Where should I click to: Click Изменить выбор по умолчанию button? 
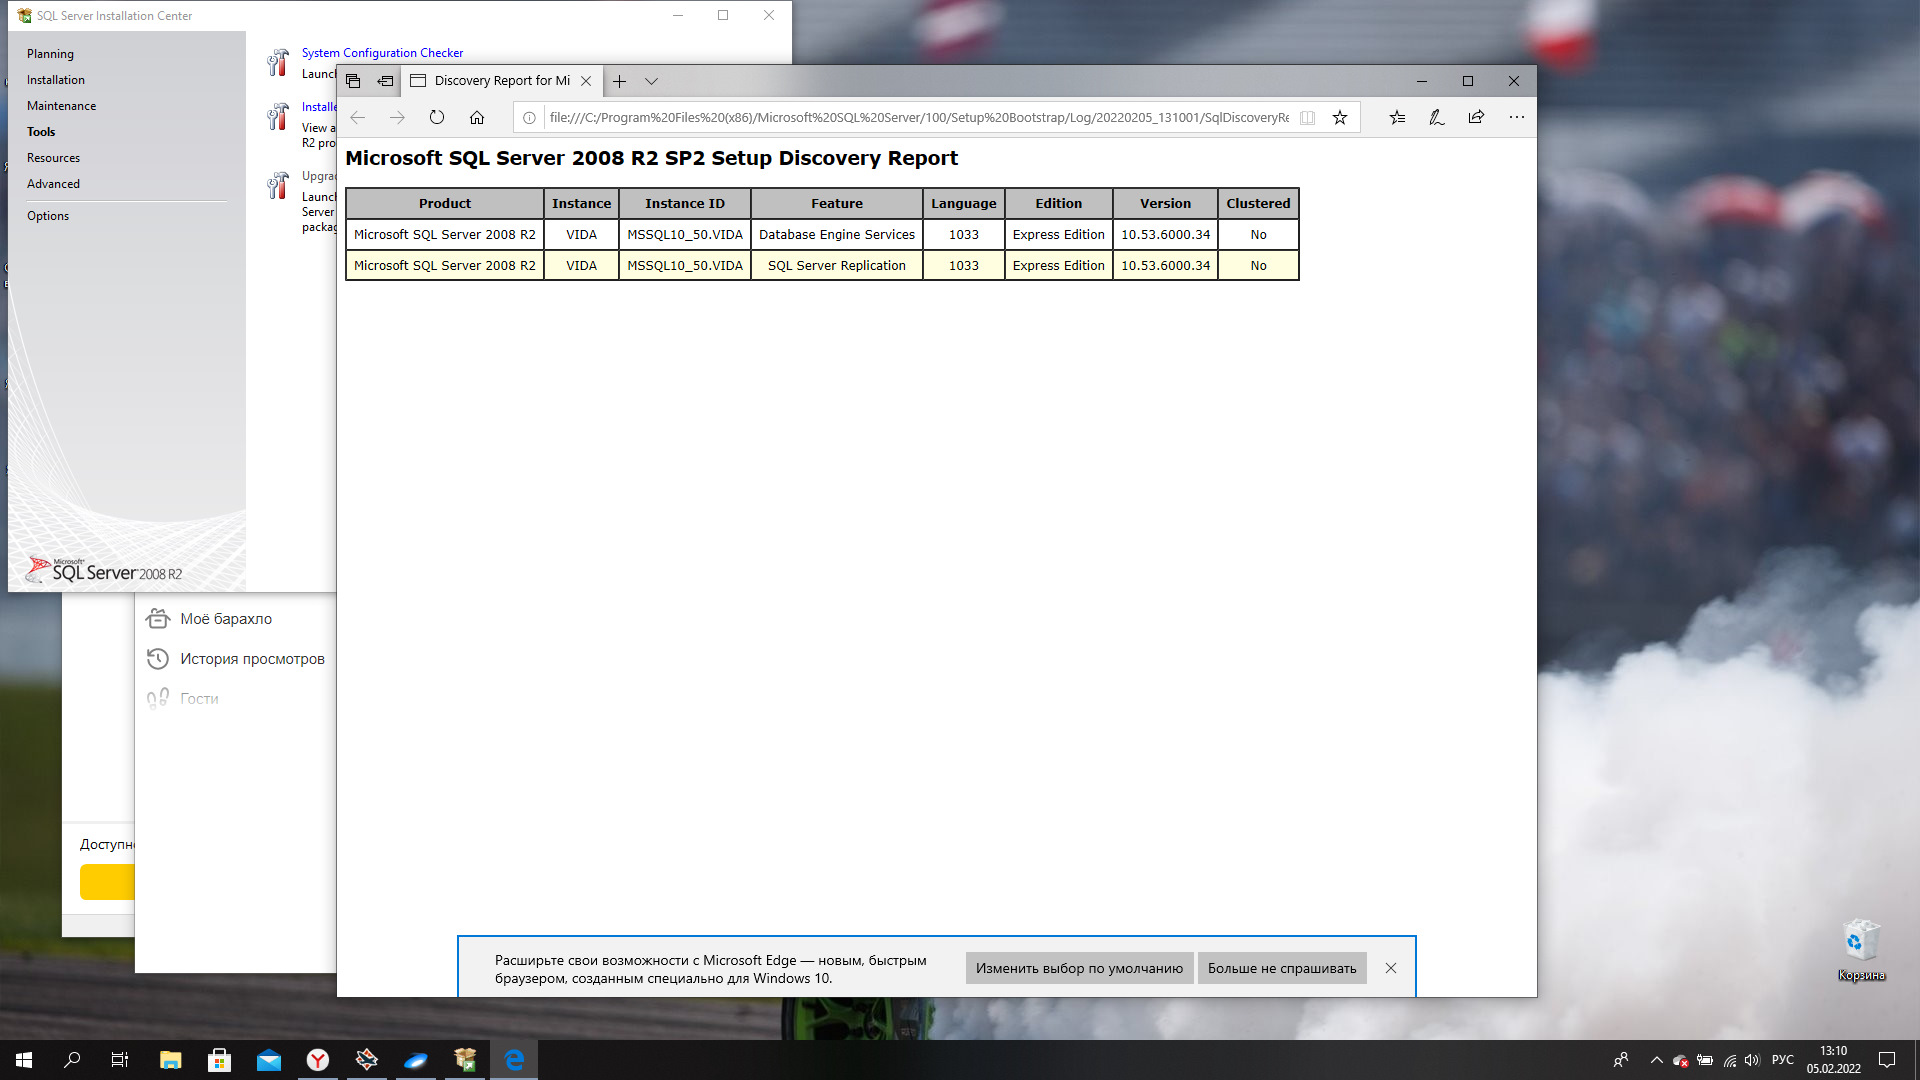pyautogui.click(x=1079, y=968)
